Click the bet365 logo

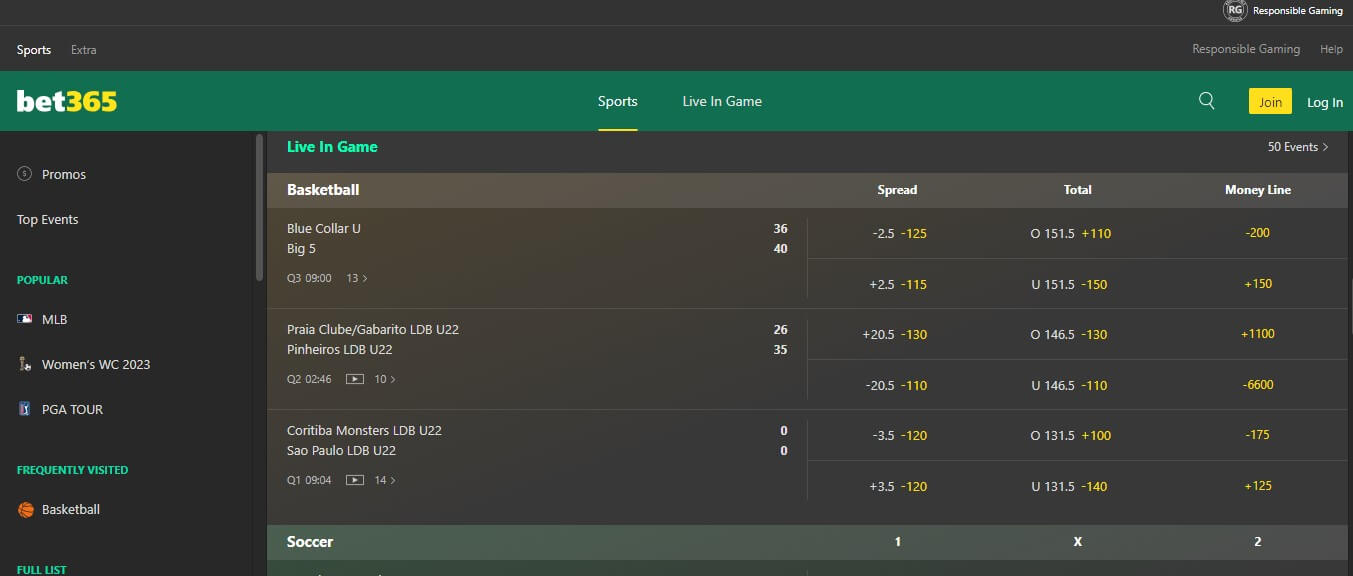tap(67, 101)
